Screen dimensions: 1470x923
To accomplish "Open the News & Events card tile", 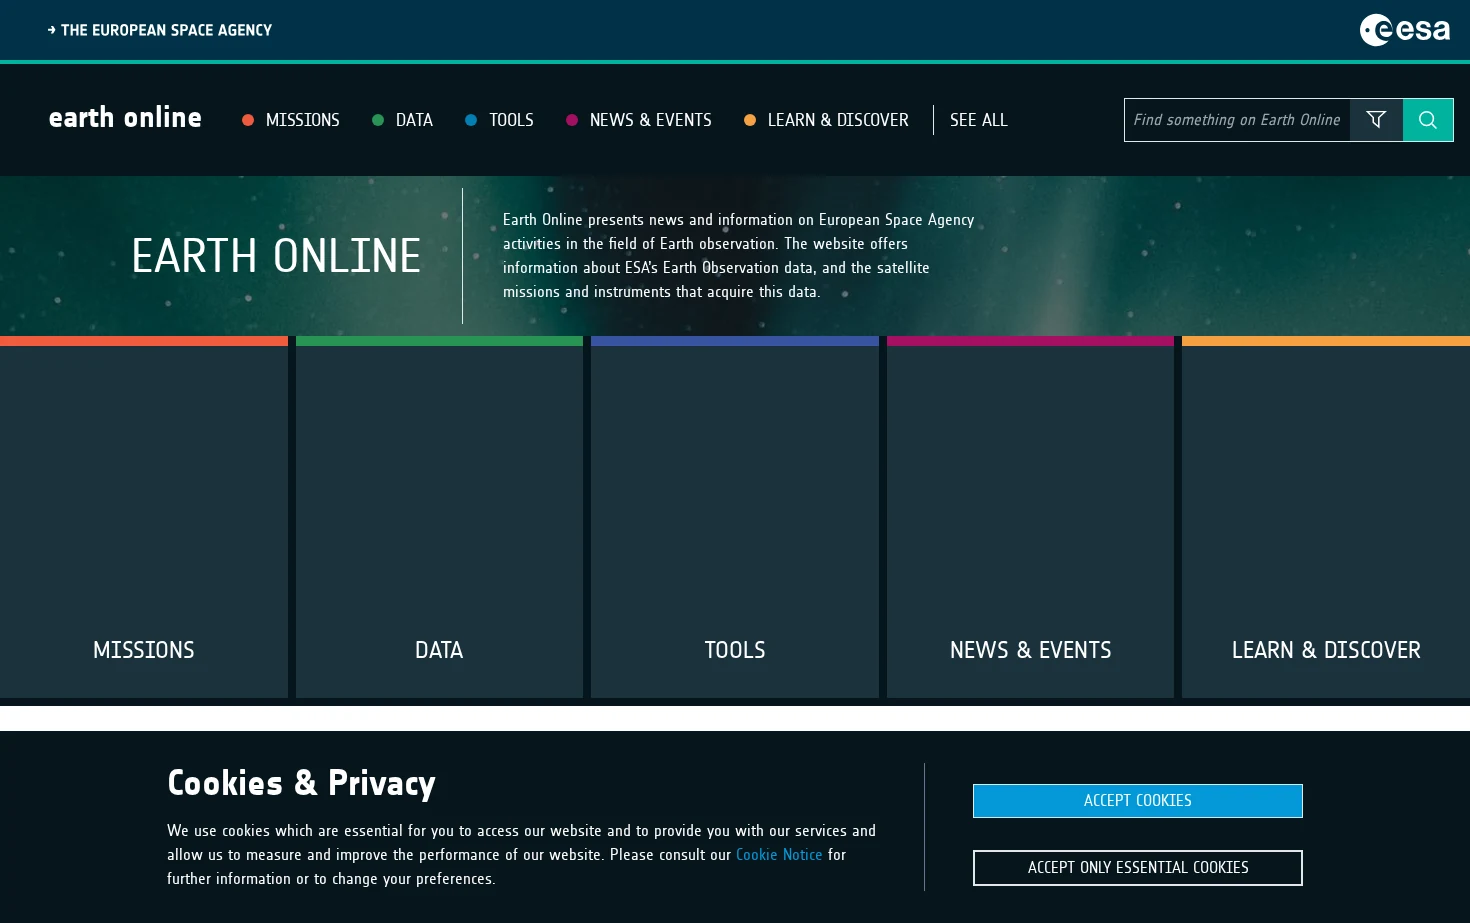I will pyautogui.click(x=1030, y=517).
